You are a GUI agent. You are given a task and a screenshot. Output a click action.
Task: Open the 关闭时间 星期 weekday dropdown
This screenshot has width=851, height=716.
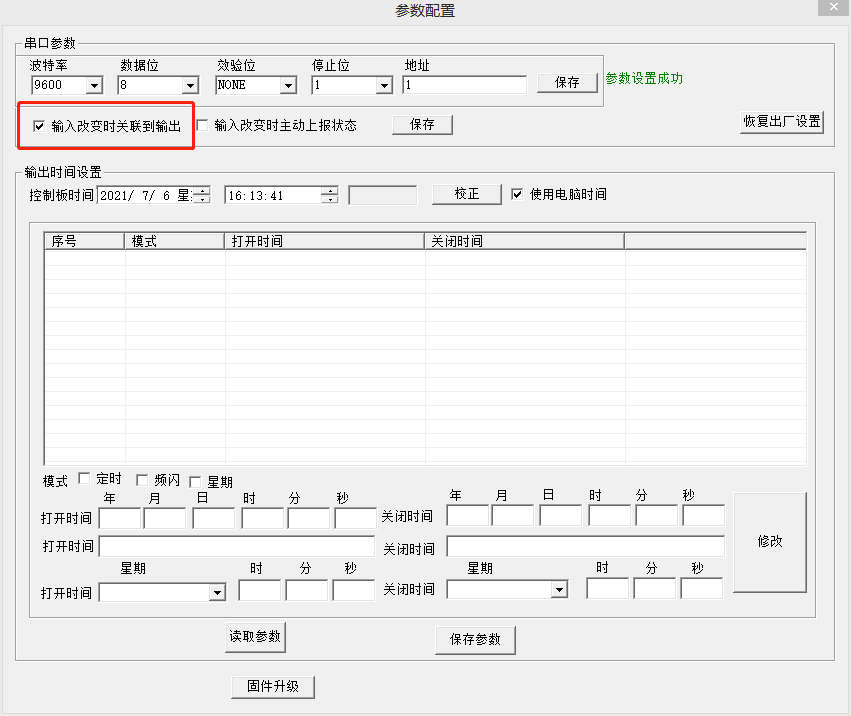coord(560,590)
